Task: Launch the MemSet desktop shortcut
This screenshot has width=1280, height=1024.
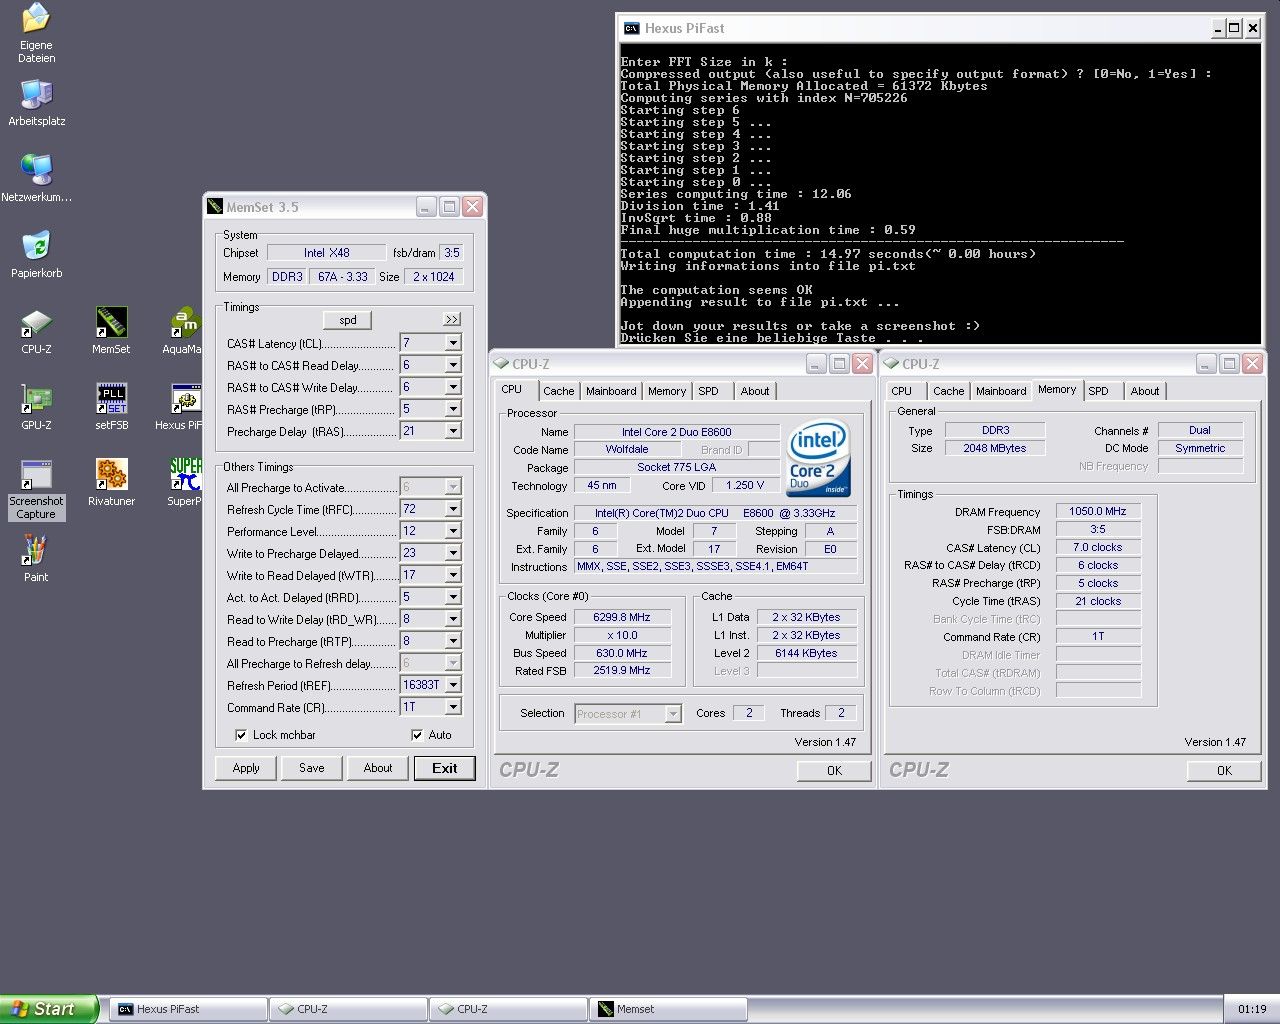Action: (x=111, y=330)
